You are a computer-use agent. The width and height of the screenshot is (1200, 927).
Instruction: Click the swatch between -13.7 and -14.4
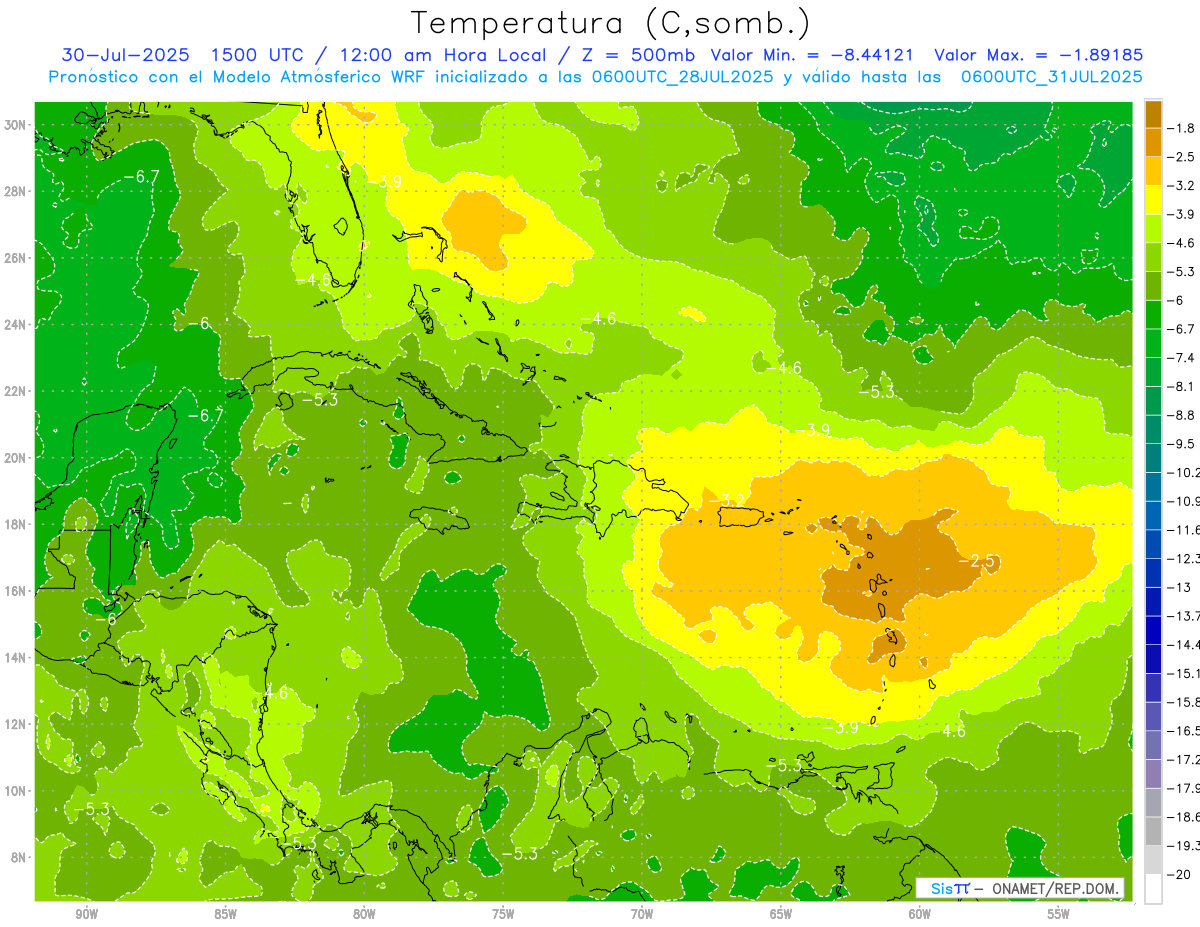click(1153, 630)
